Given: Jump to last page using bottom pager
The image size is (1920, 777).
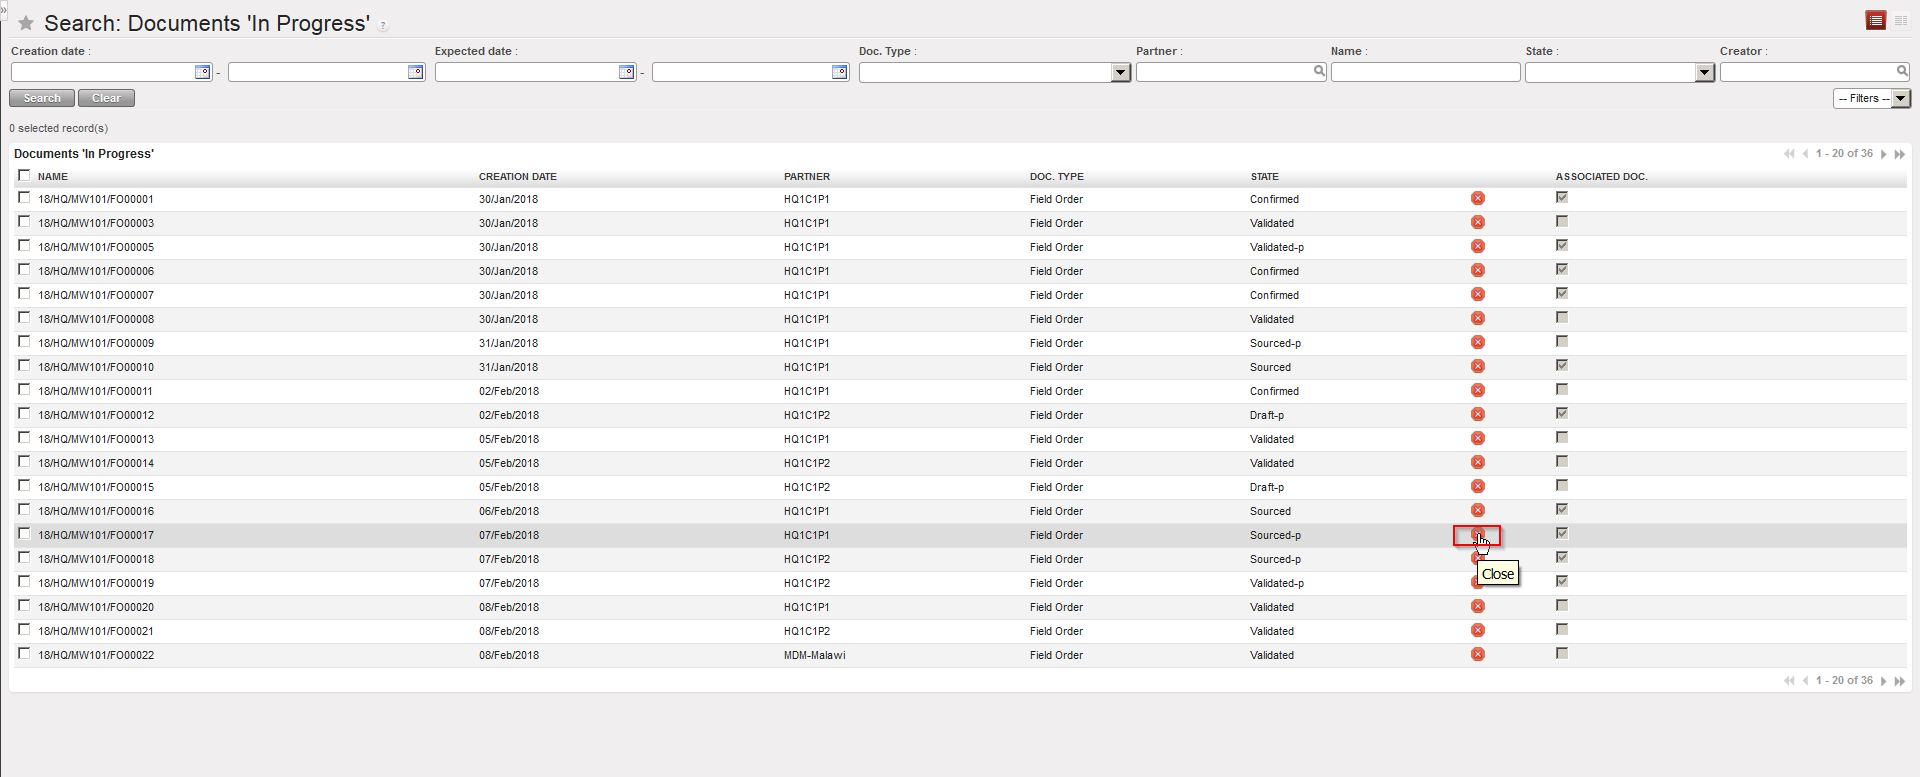Looking at the screenshot, I should (x=1900, y=681).
